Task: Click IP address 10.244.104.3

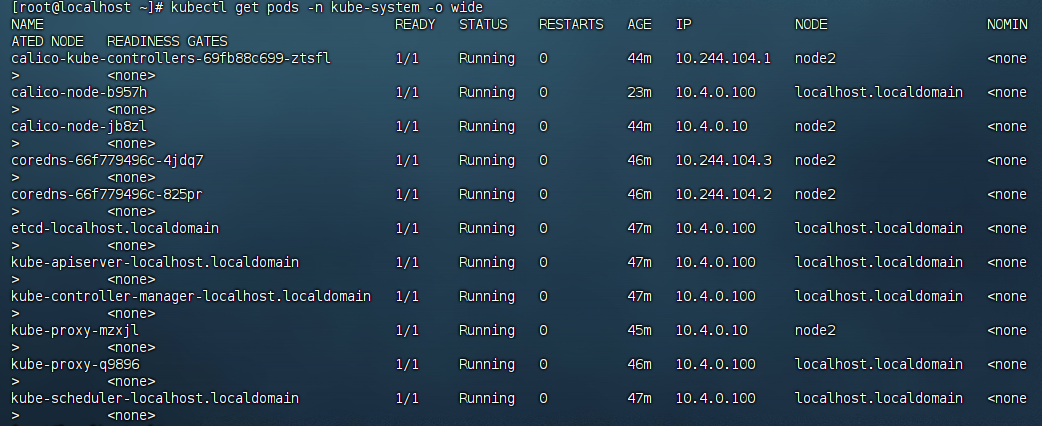Action: (723, 160)
